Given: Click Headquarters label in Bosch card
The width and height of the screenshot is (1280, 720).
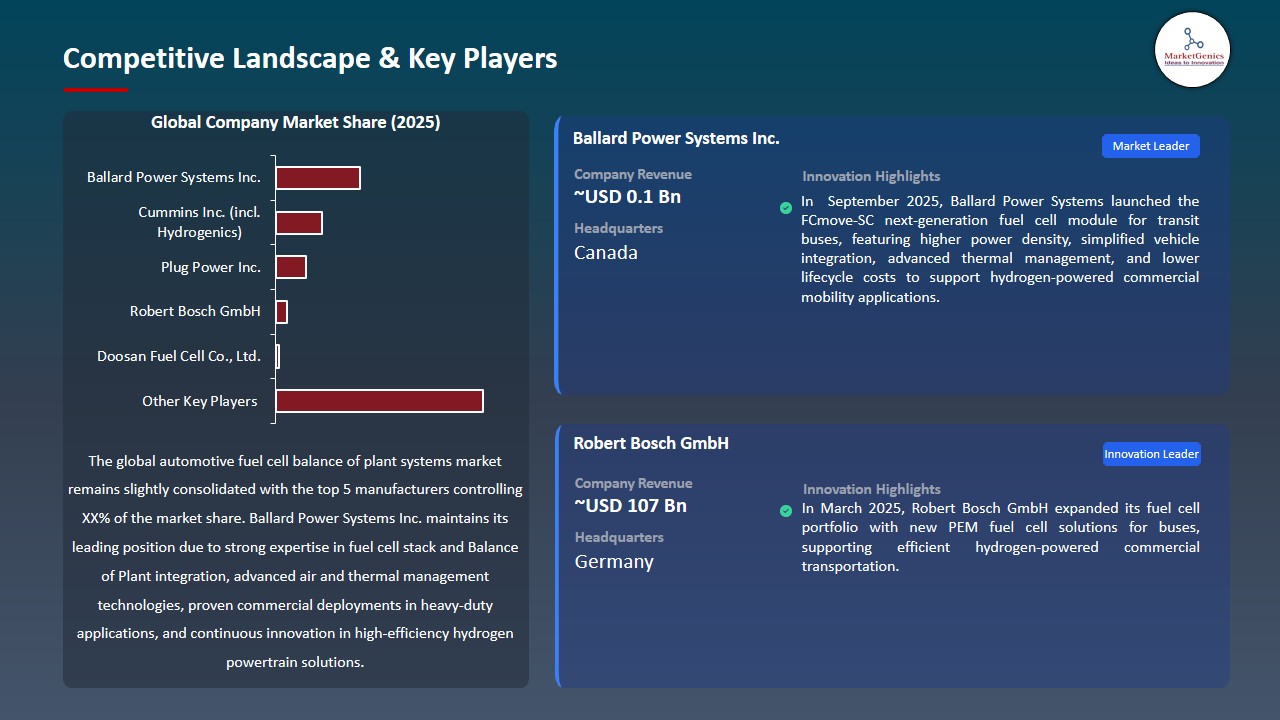Looking at the screenshot, I should pyautogui.click(x=618, y=537).
